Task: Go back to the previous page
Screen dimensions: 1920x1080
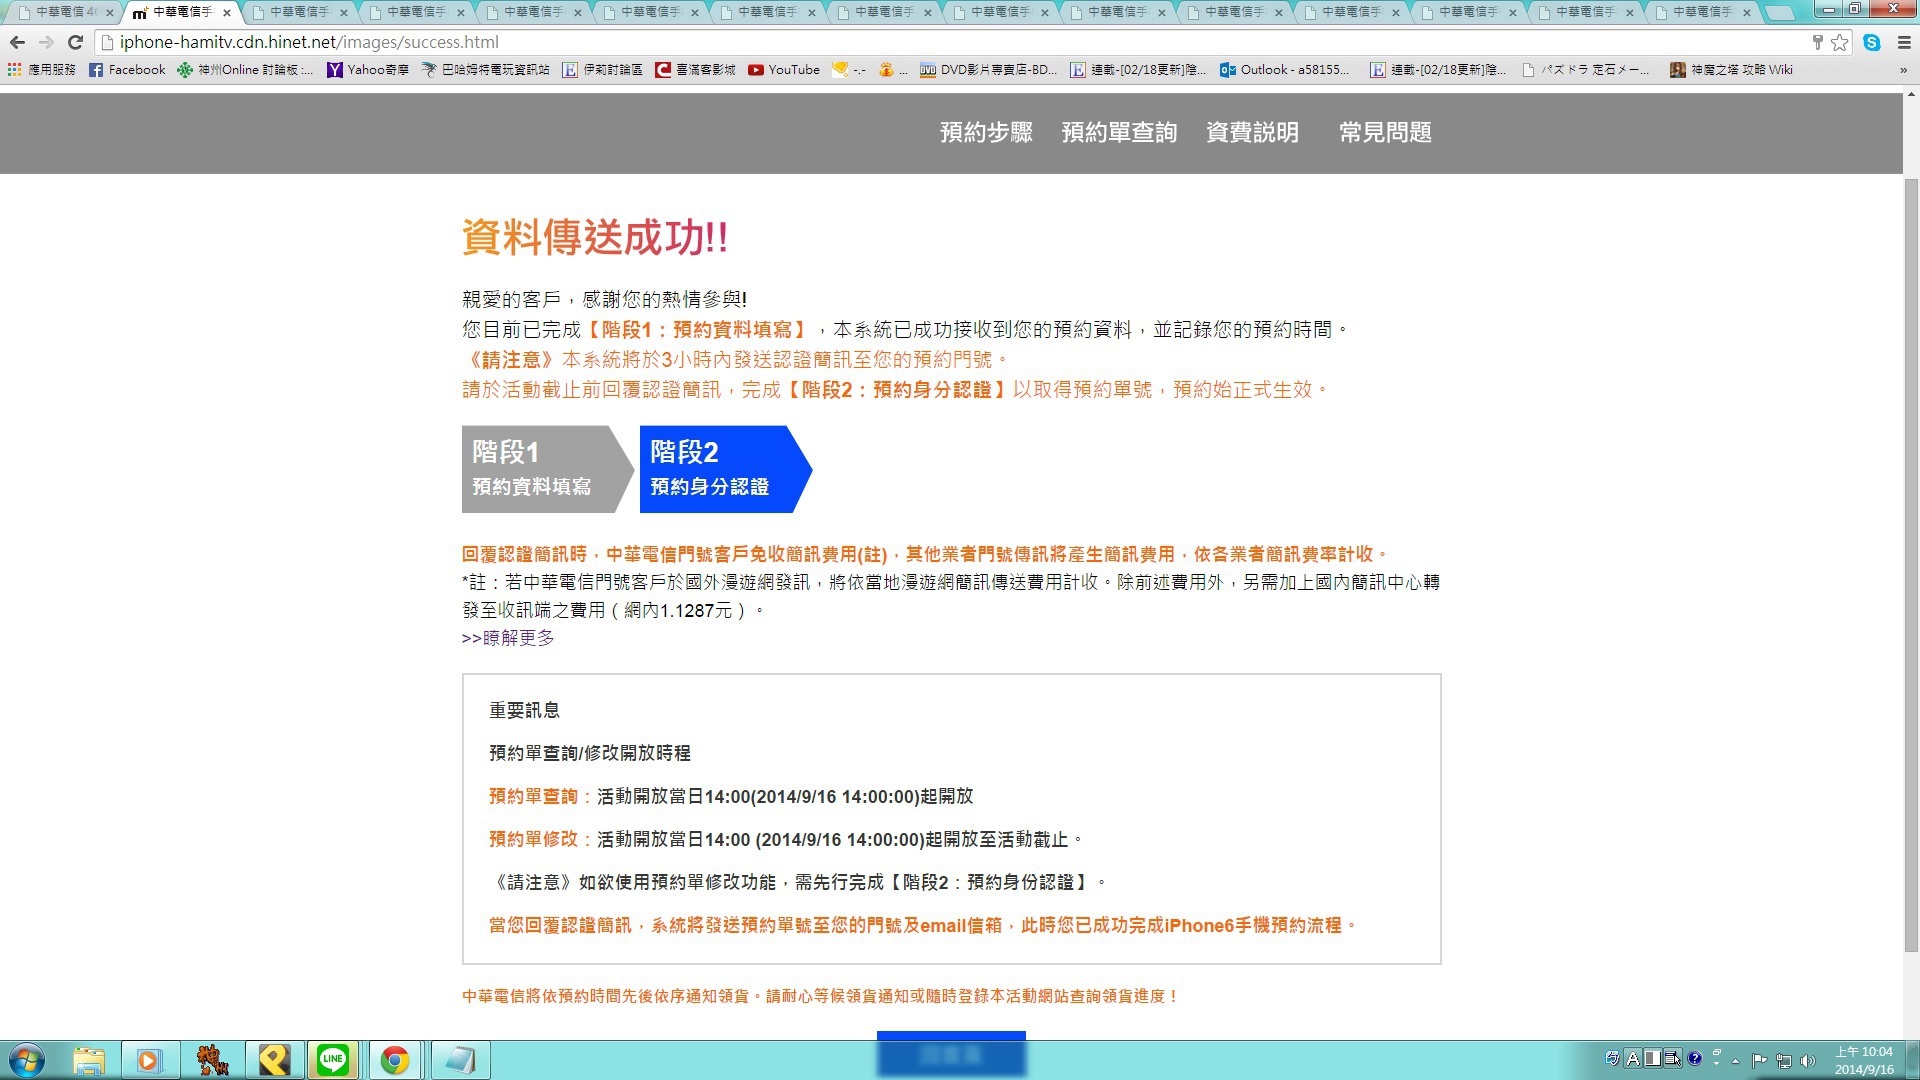Action: click(x=17, y=42)
